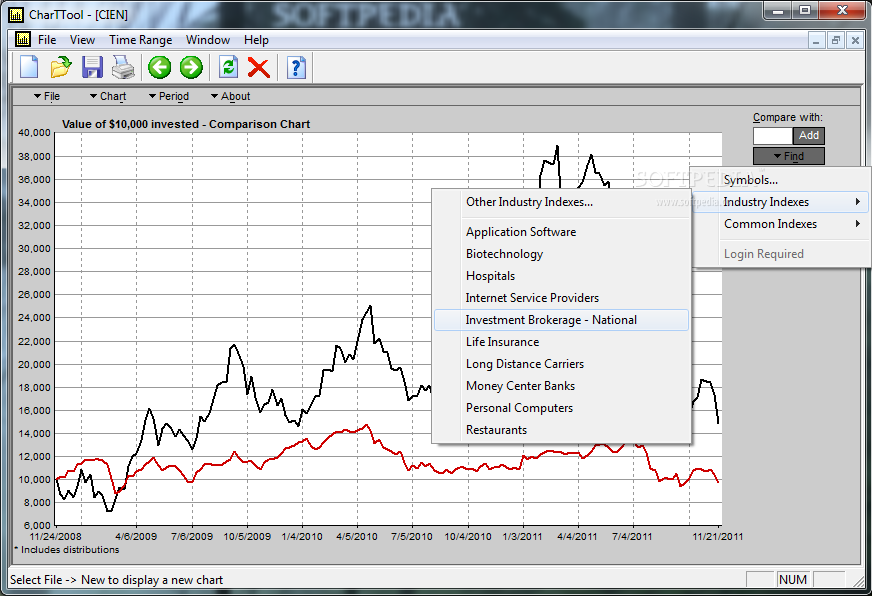Restore the inner CIEN document window
This screenshot has height=596, width=872.
(835, 40)
